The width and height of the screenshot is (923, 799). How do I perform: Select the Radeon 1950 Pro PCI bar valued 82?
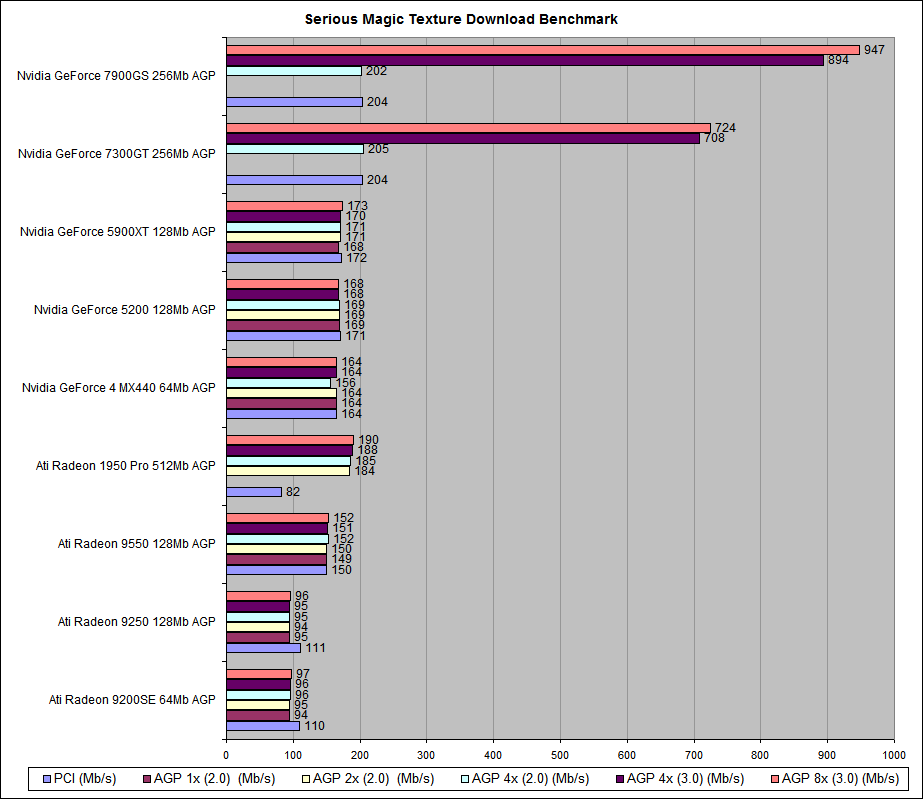(x=254, y=492)
